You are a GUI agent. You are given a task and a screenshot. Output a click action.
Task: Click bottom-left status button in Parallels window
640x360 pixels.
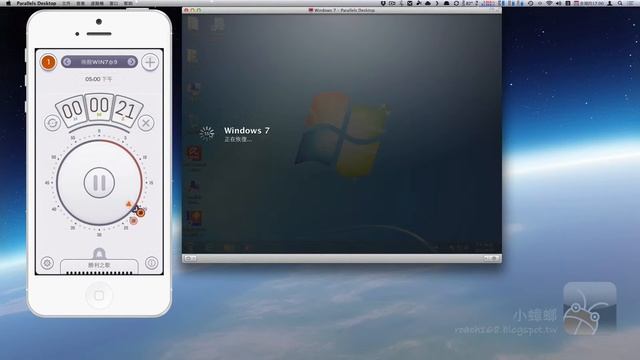190,258
